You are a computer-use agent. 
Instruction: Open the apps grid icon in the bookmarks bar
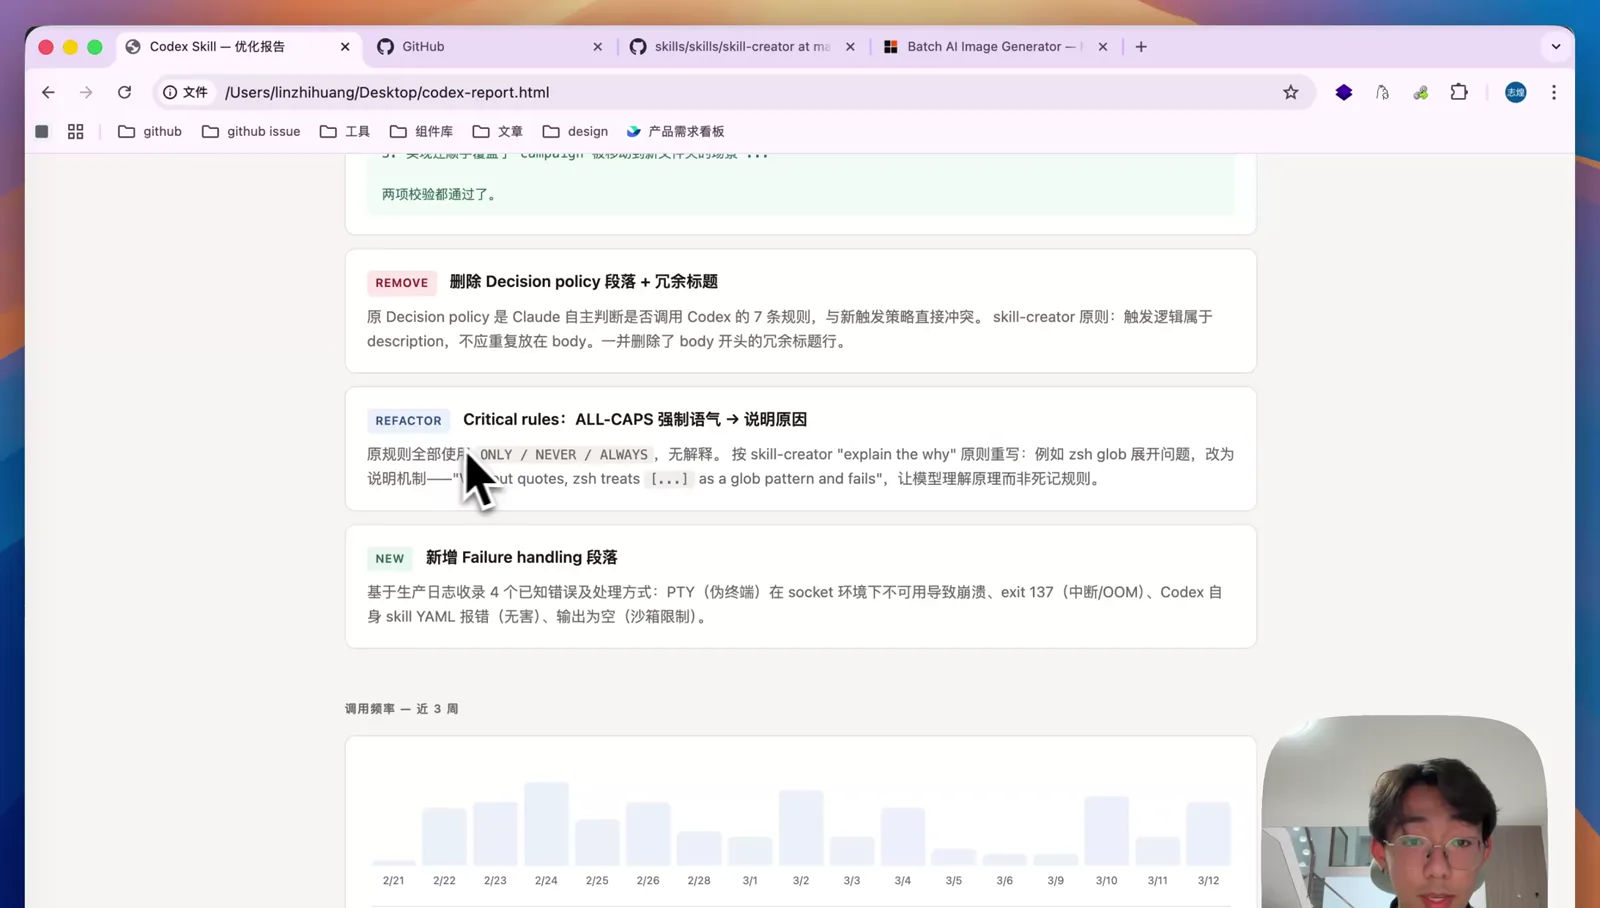tap(75, 131)
